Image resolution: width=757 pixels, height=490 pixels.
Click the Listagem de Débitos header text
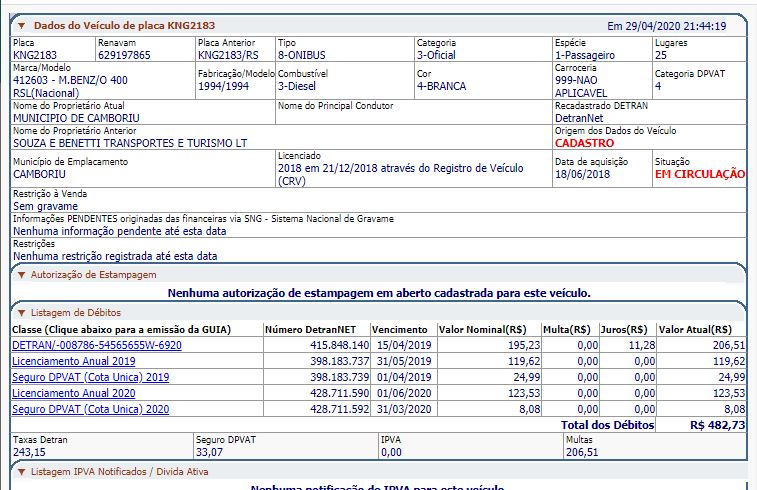click(76, 313)
